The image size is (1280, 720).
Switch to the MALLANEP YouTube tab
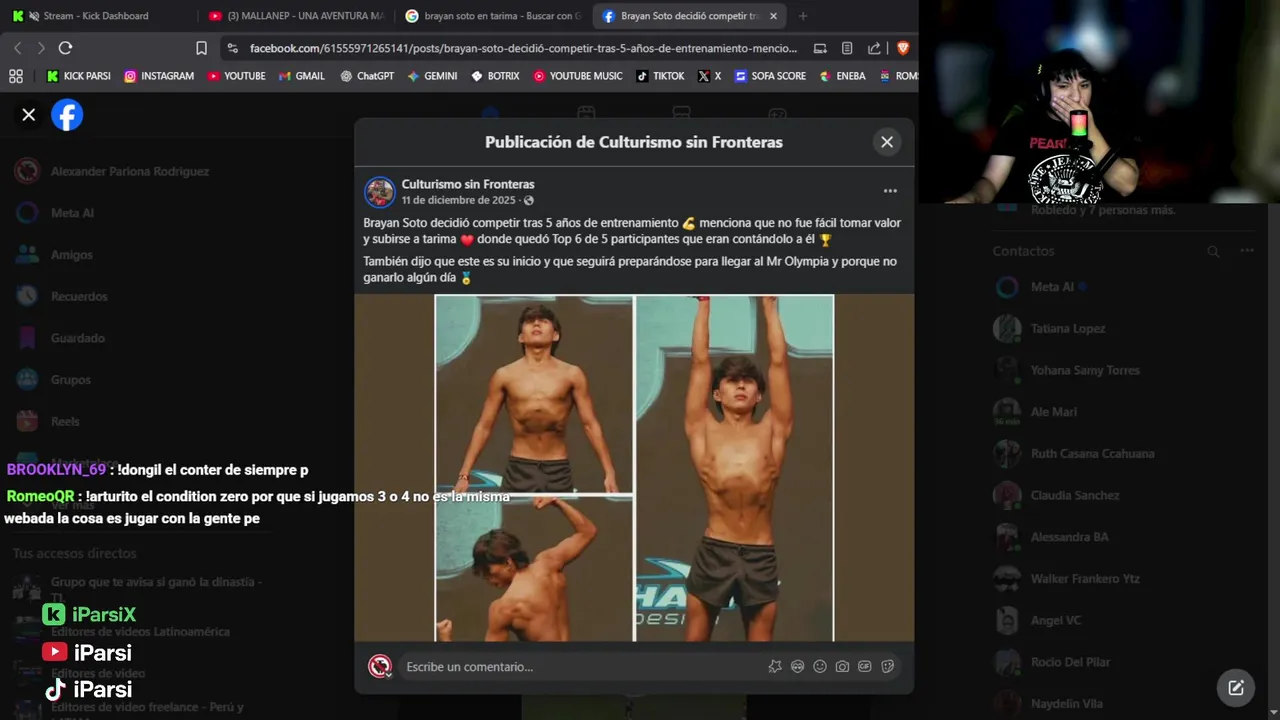click(296, 16)
